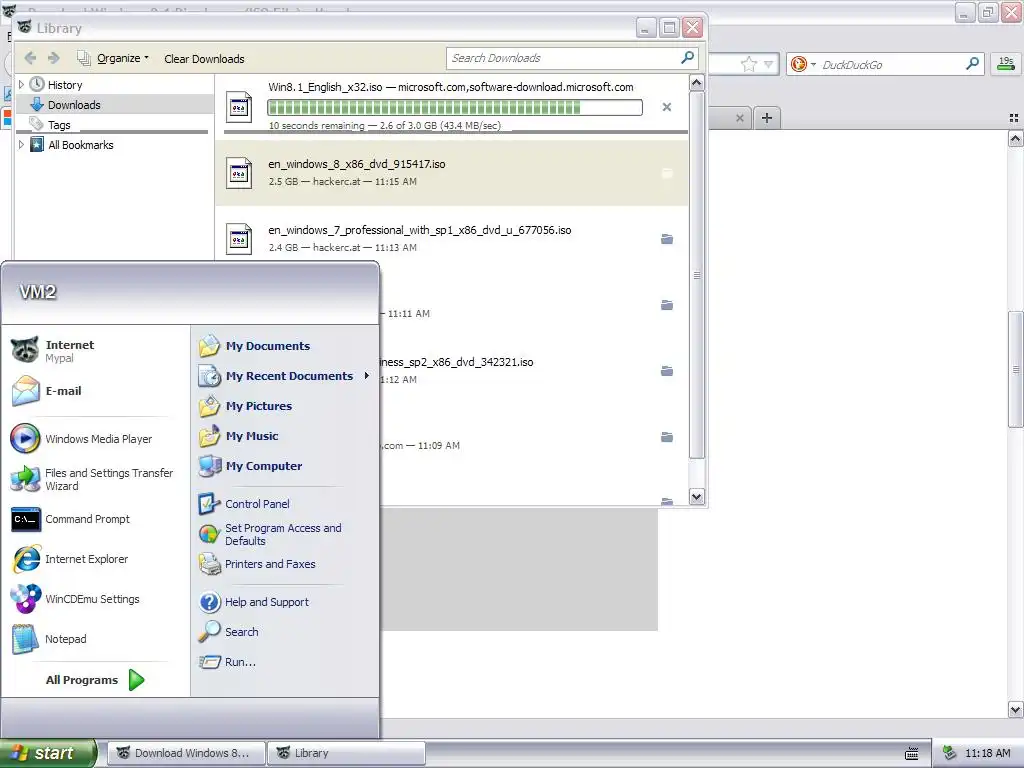Expand All Programs list

[x=95, y=680]
